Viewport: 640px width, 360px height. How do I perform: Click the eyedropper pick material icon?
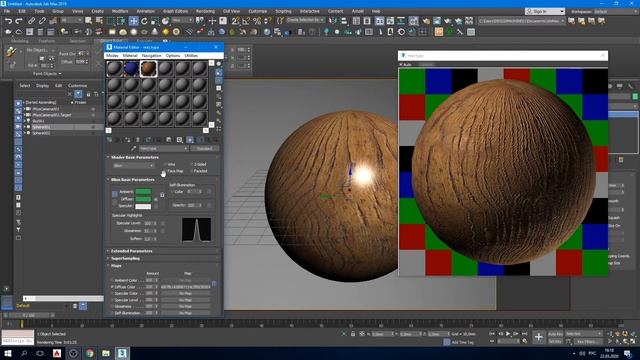[133, 149]
